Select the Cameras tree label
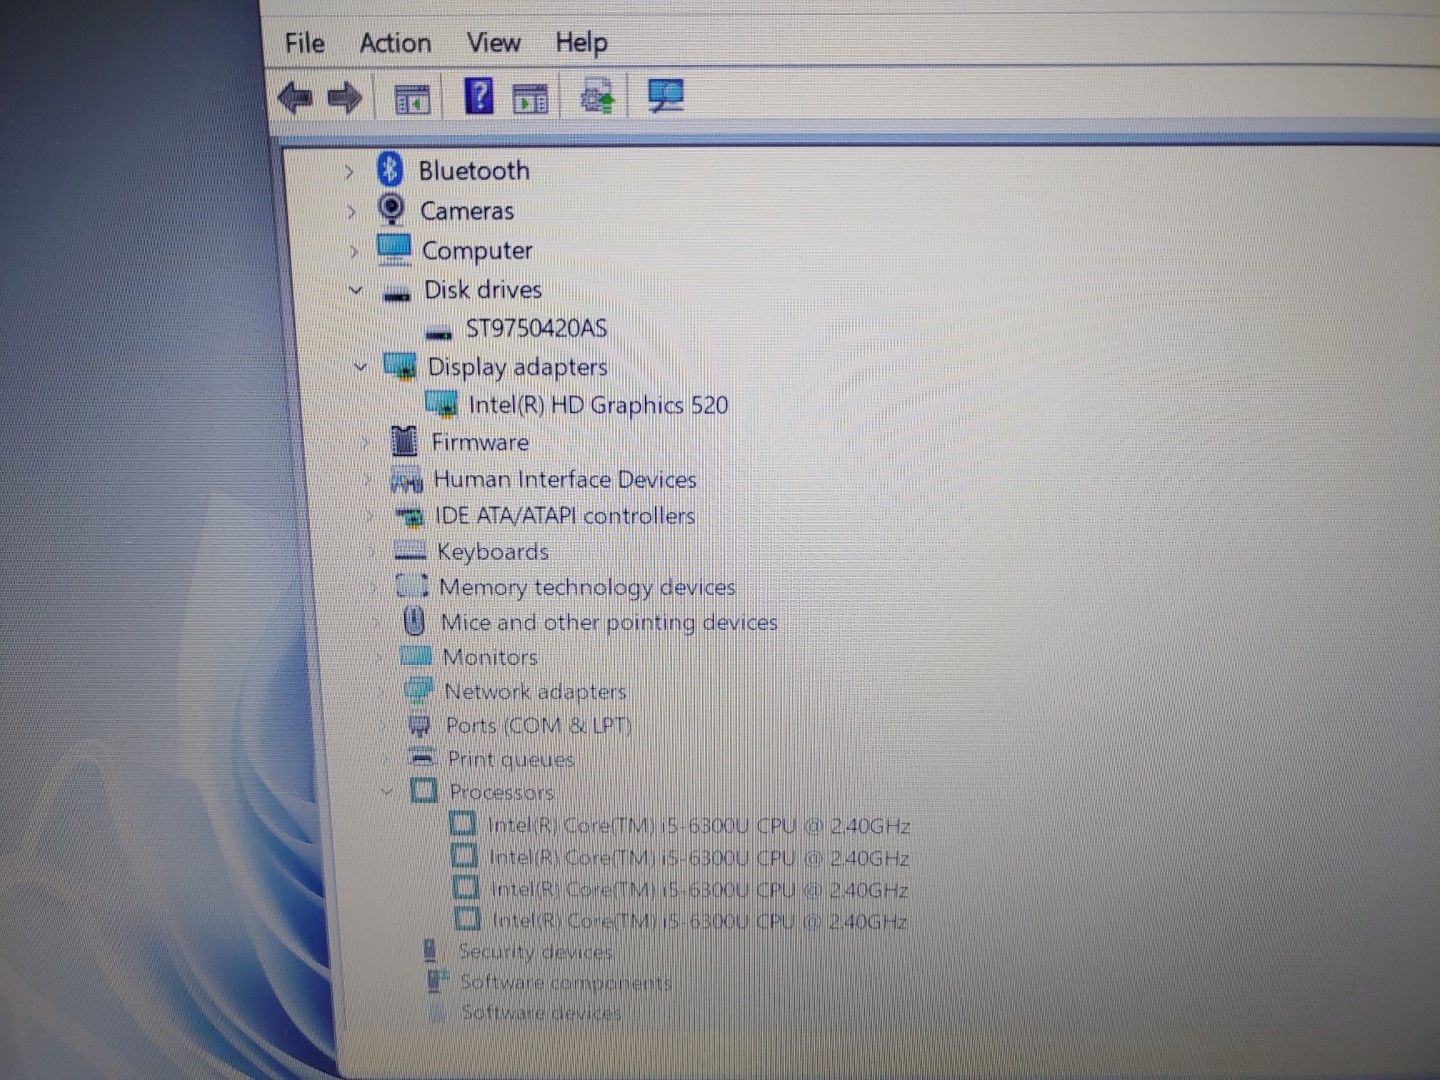The image size is (1440, 1080). (467, 211)
